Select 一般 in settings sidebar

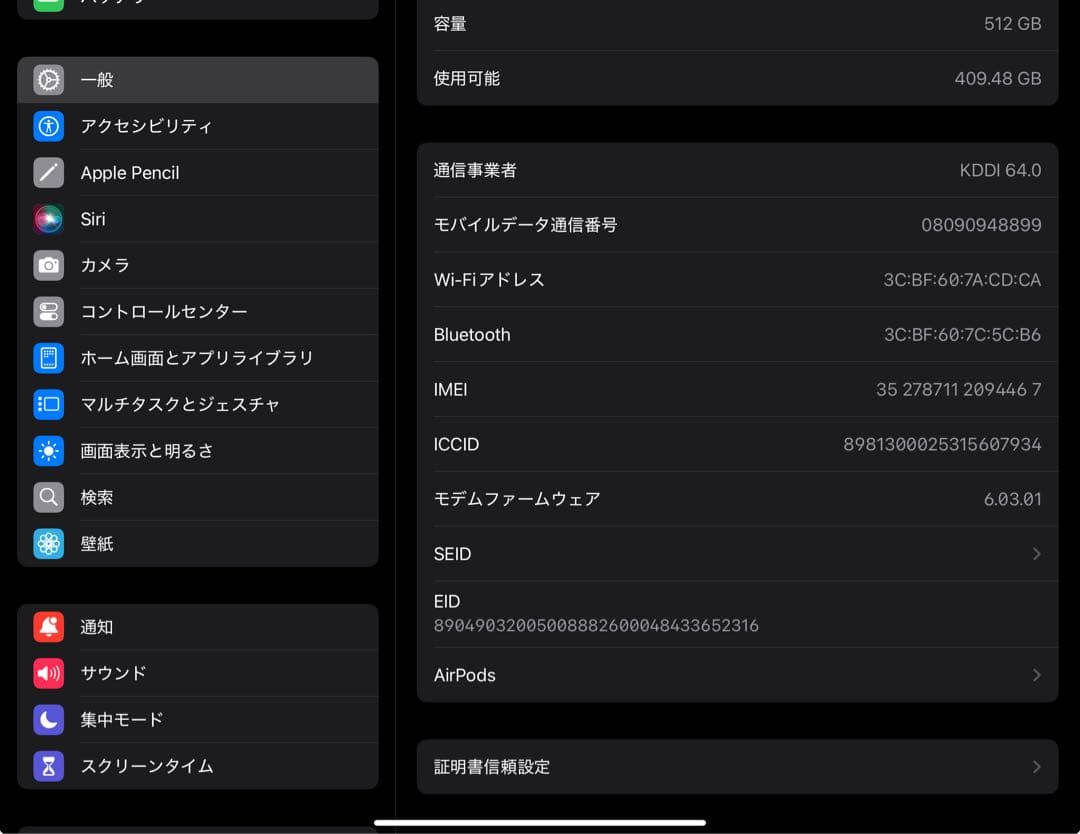[198, 80]
